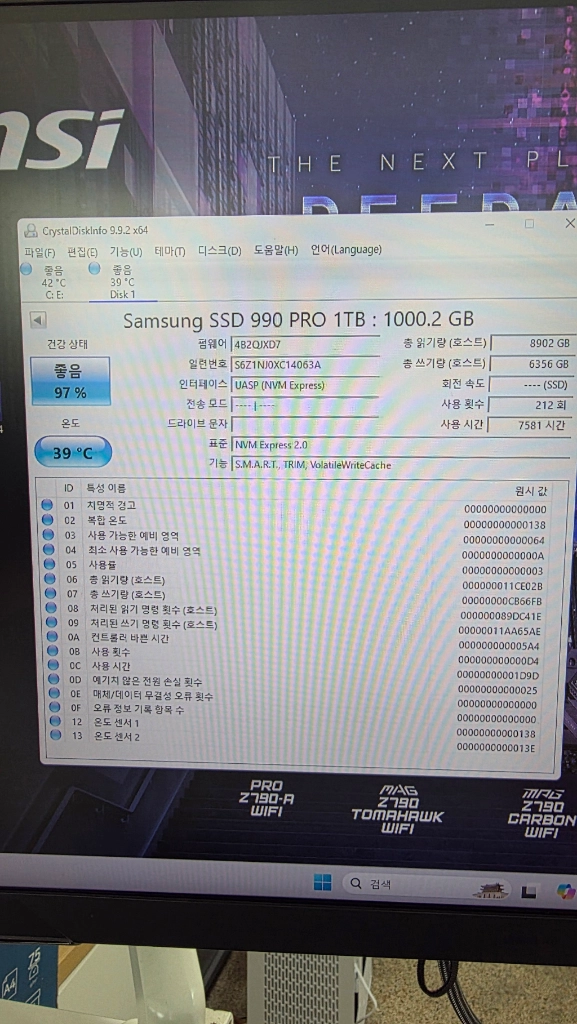The height and width of the screenshot is (1024, 577).
Task: Click the interface field UASP (NVM Express)
Action: point(305,385)
